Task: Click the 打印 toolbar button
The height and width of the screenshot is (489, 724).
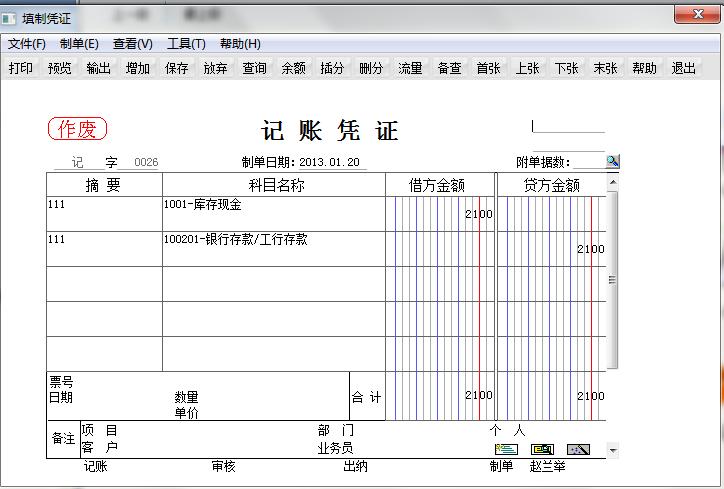Action: point(21,68)
